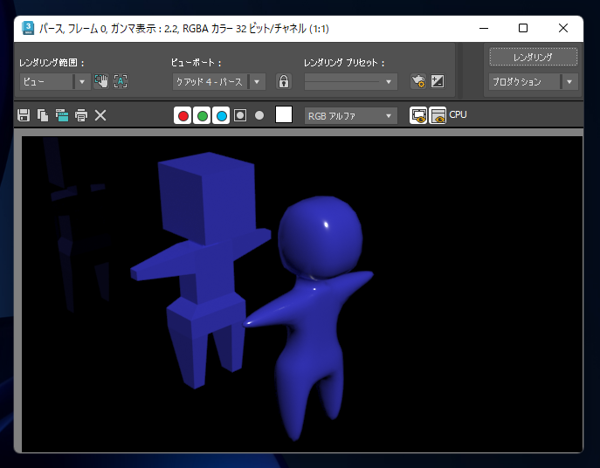Minimize the rendered frame window
The image size is (600, 468).
click(484, 28)
